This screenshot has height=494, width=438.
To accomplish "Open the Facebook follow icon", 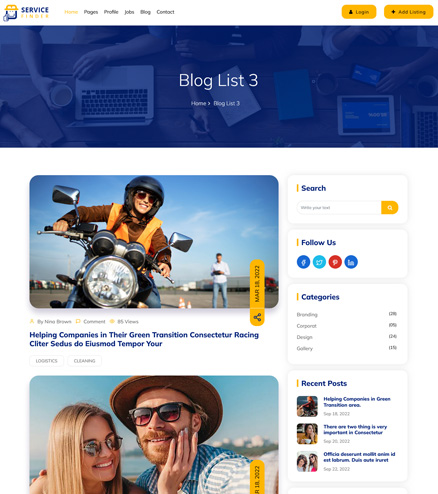I will (x=303, y=262).
